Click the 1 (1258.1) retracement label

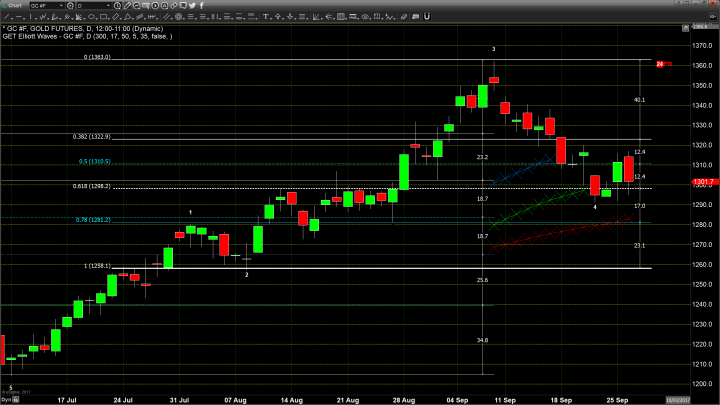[x=97, y=266]
